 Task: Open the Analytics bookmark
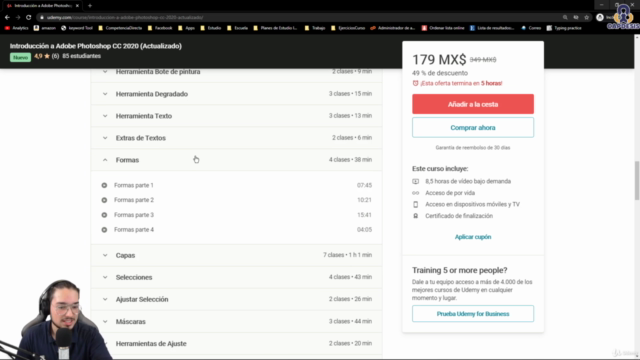(17, 28)
